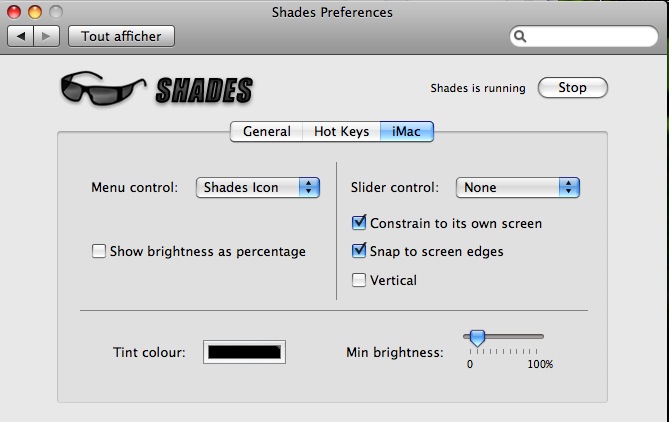Go back with the left arrow button
This screenshot has width=669, height=422.
coord(22,36)
